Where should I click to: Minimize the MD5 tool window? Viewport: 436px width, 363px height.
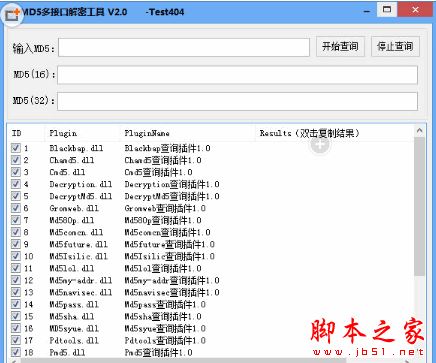(367, 12)
